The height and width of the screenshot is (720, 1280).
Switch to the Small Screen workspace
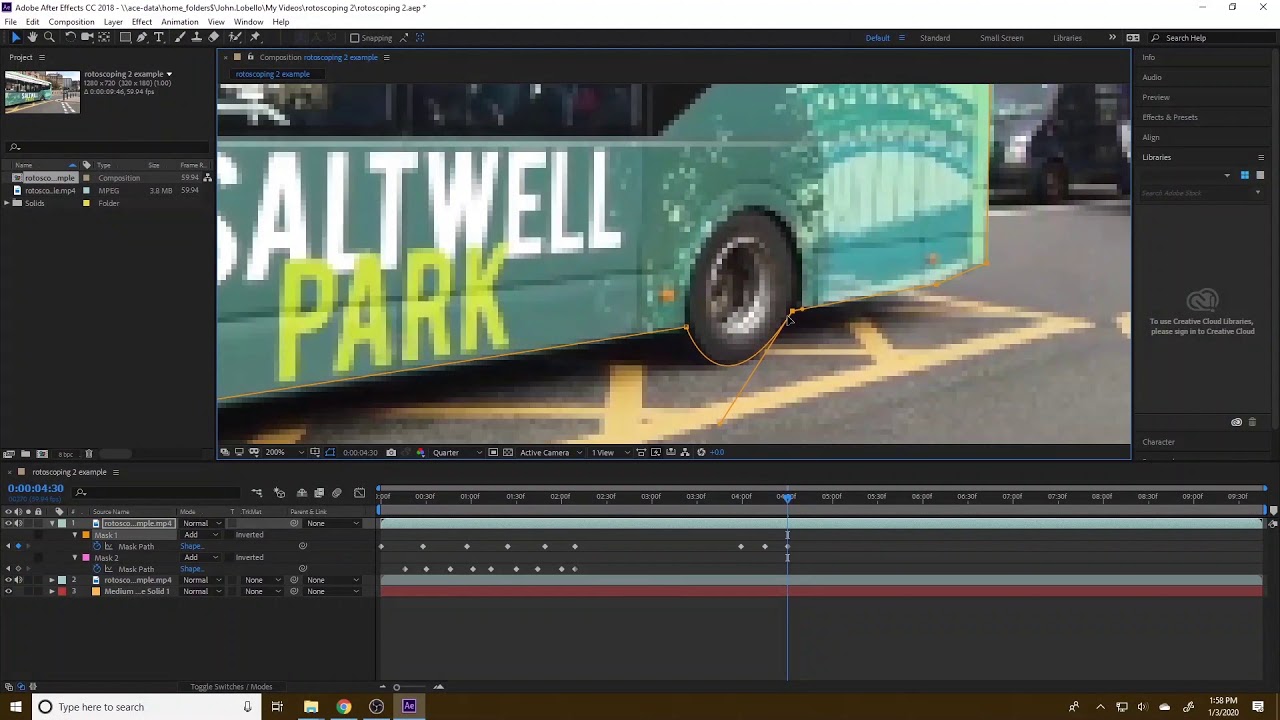coord(1001,38)
